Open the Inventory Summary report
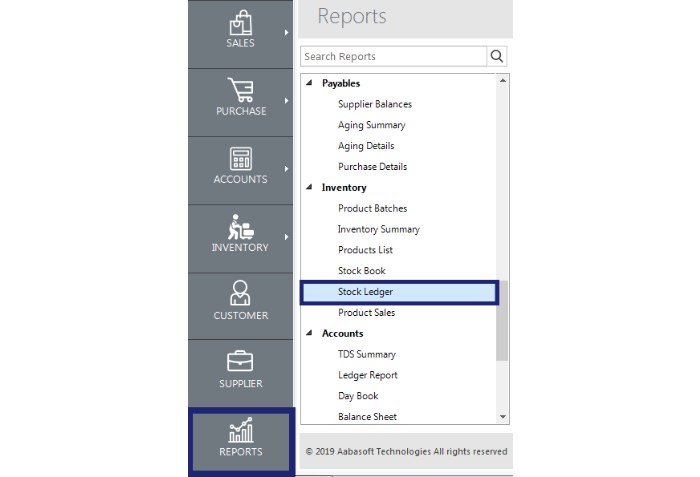The image size is (700, 477). tap(379, 229)
